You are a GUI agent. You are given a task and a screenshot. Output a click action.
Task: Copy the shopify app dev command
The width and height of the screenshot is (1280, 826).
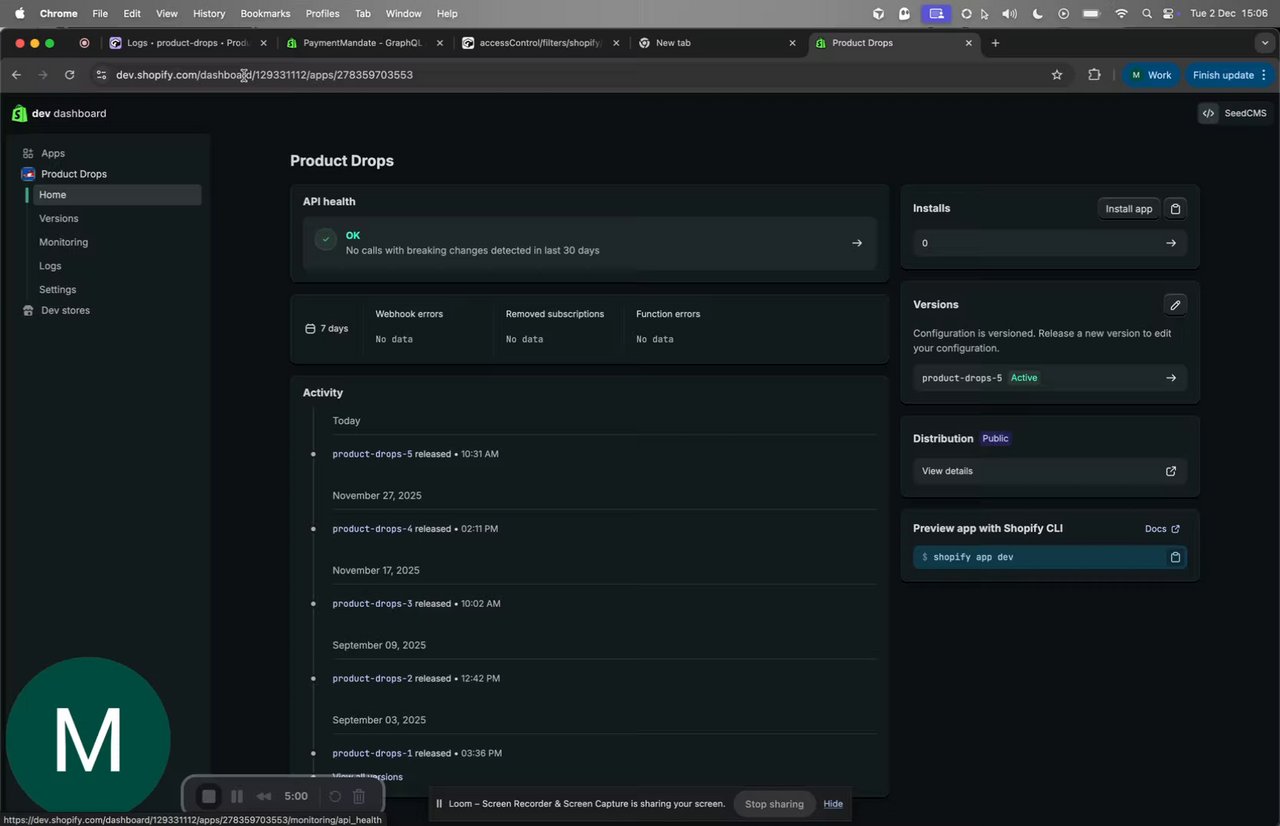(1176, 557)
